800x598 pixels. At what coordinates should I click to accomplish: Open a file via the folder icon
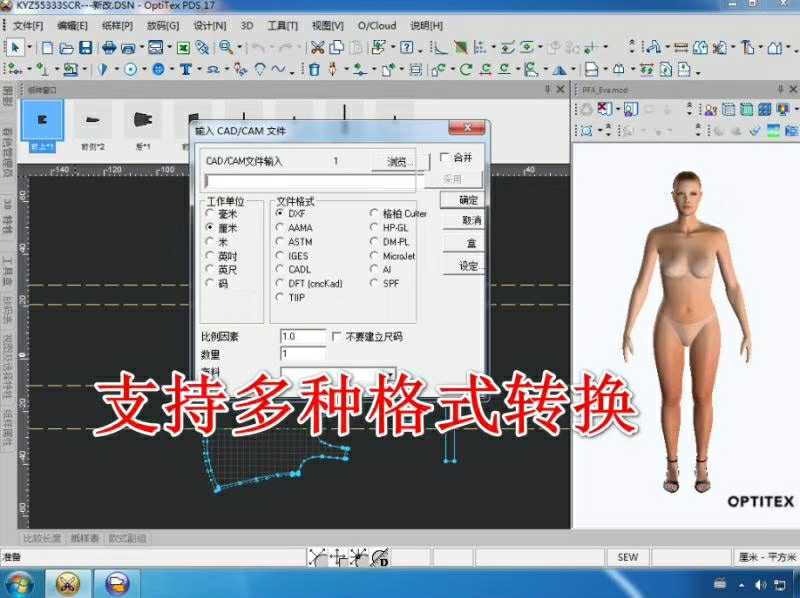tap(66, 48)
